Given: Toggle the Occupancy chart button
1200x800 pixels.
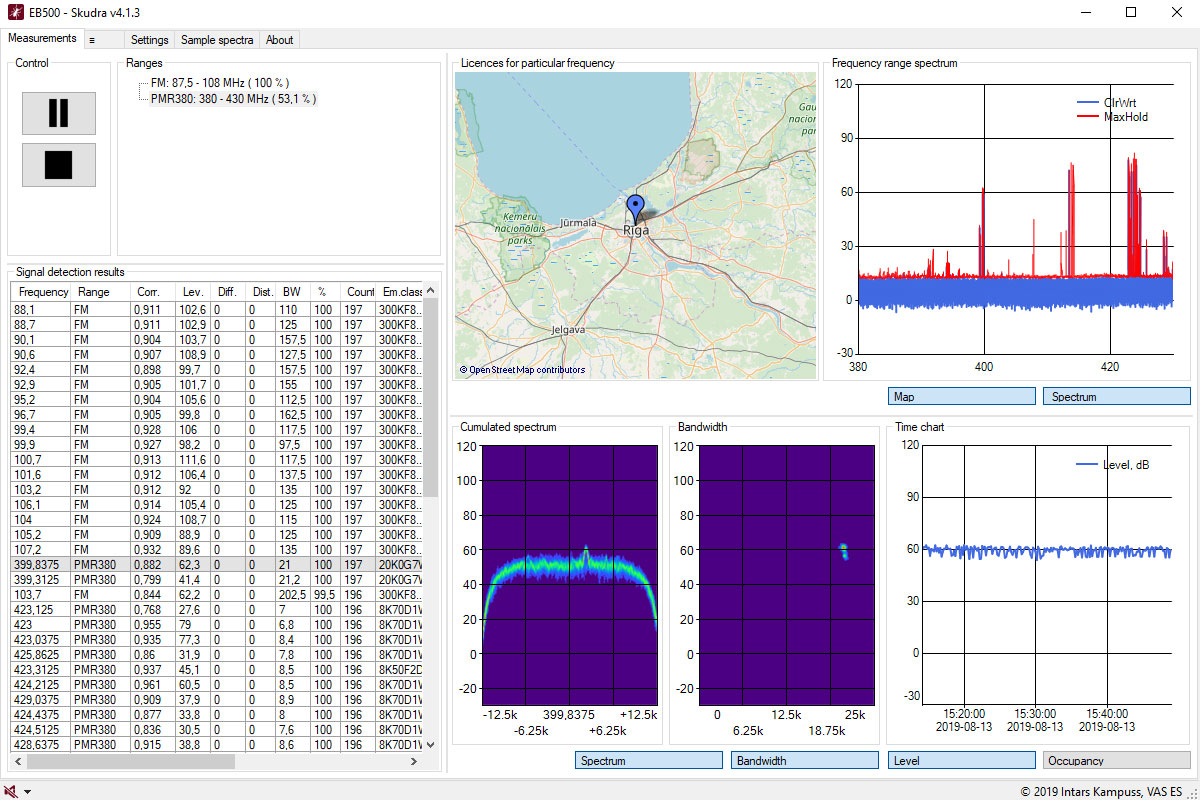Looking at the screenshot, I should pos(1116,761).
